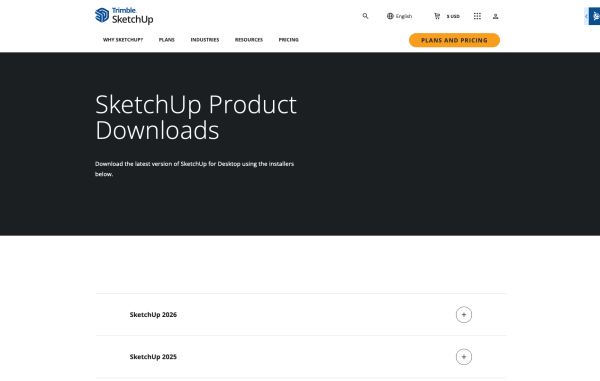Open the apps grid icon
Screen dimensions: 600x381
(x=477, y=16)
